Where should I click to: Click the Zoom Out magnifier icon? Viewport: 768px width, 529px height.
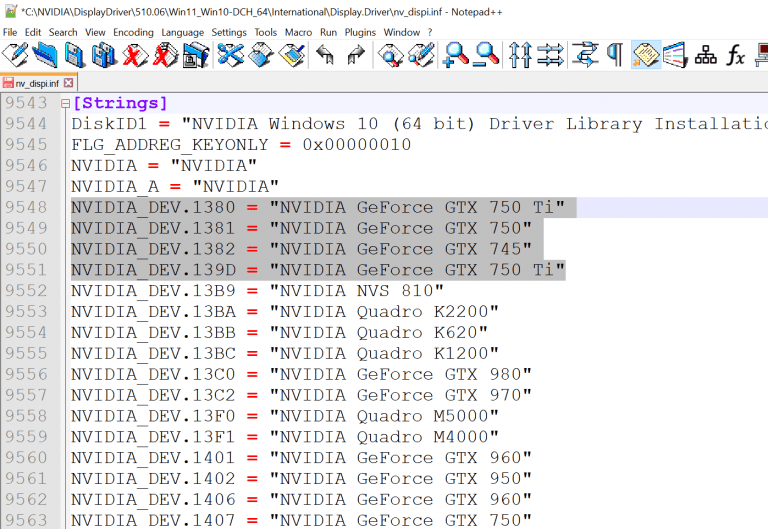pyautogui.click(x=487, y=54)
